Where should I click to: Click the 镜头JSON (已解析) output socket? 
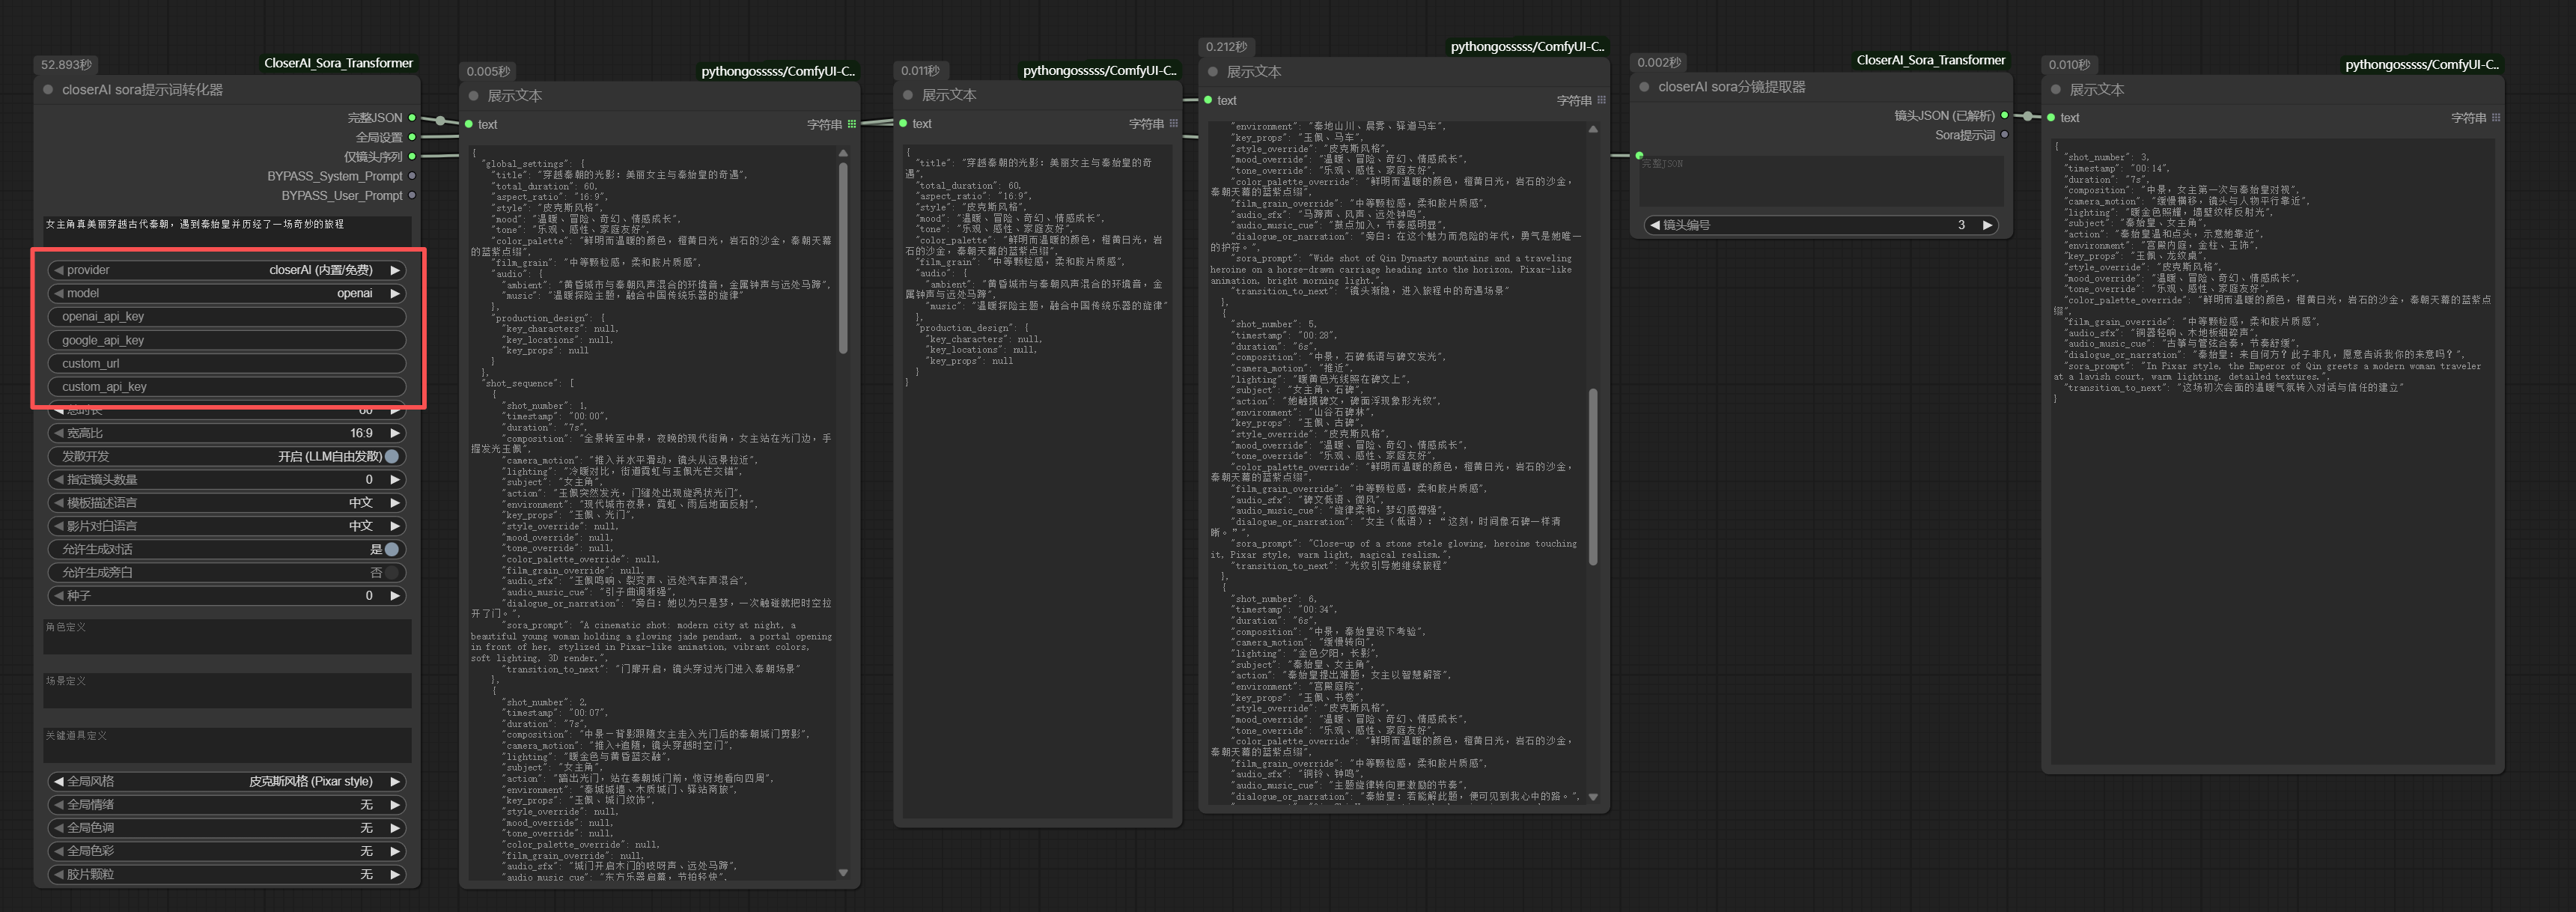tap(2004, 116)
